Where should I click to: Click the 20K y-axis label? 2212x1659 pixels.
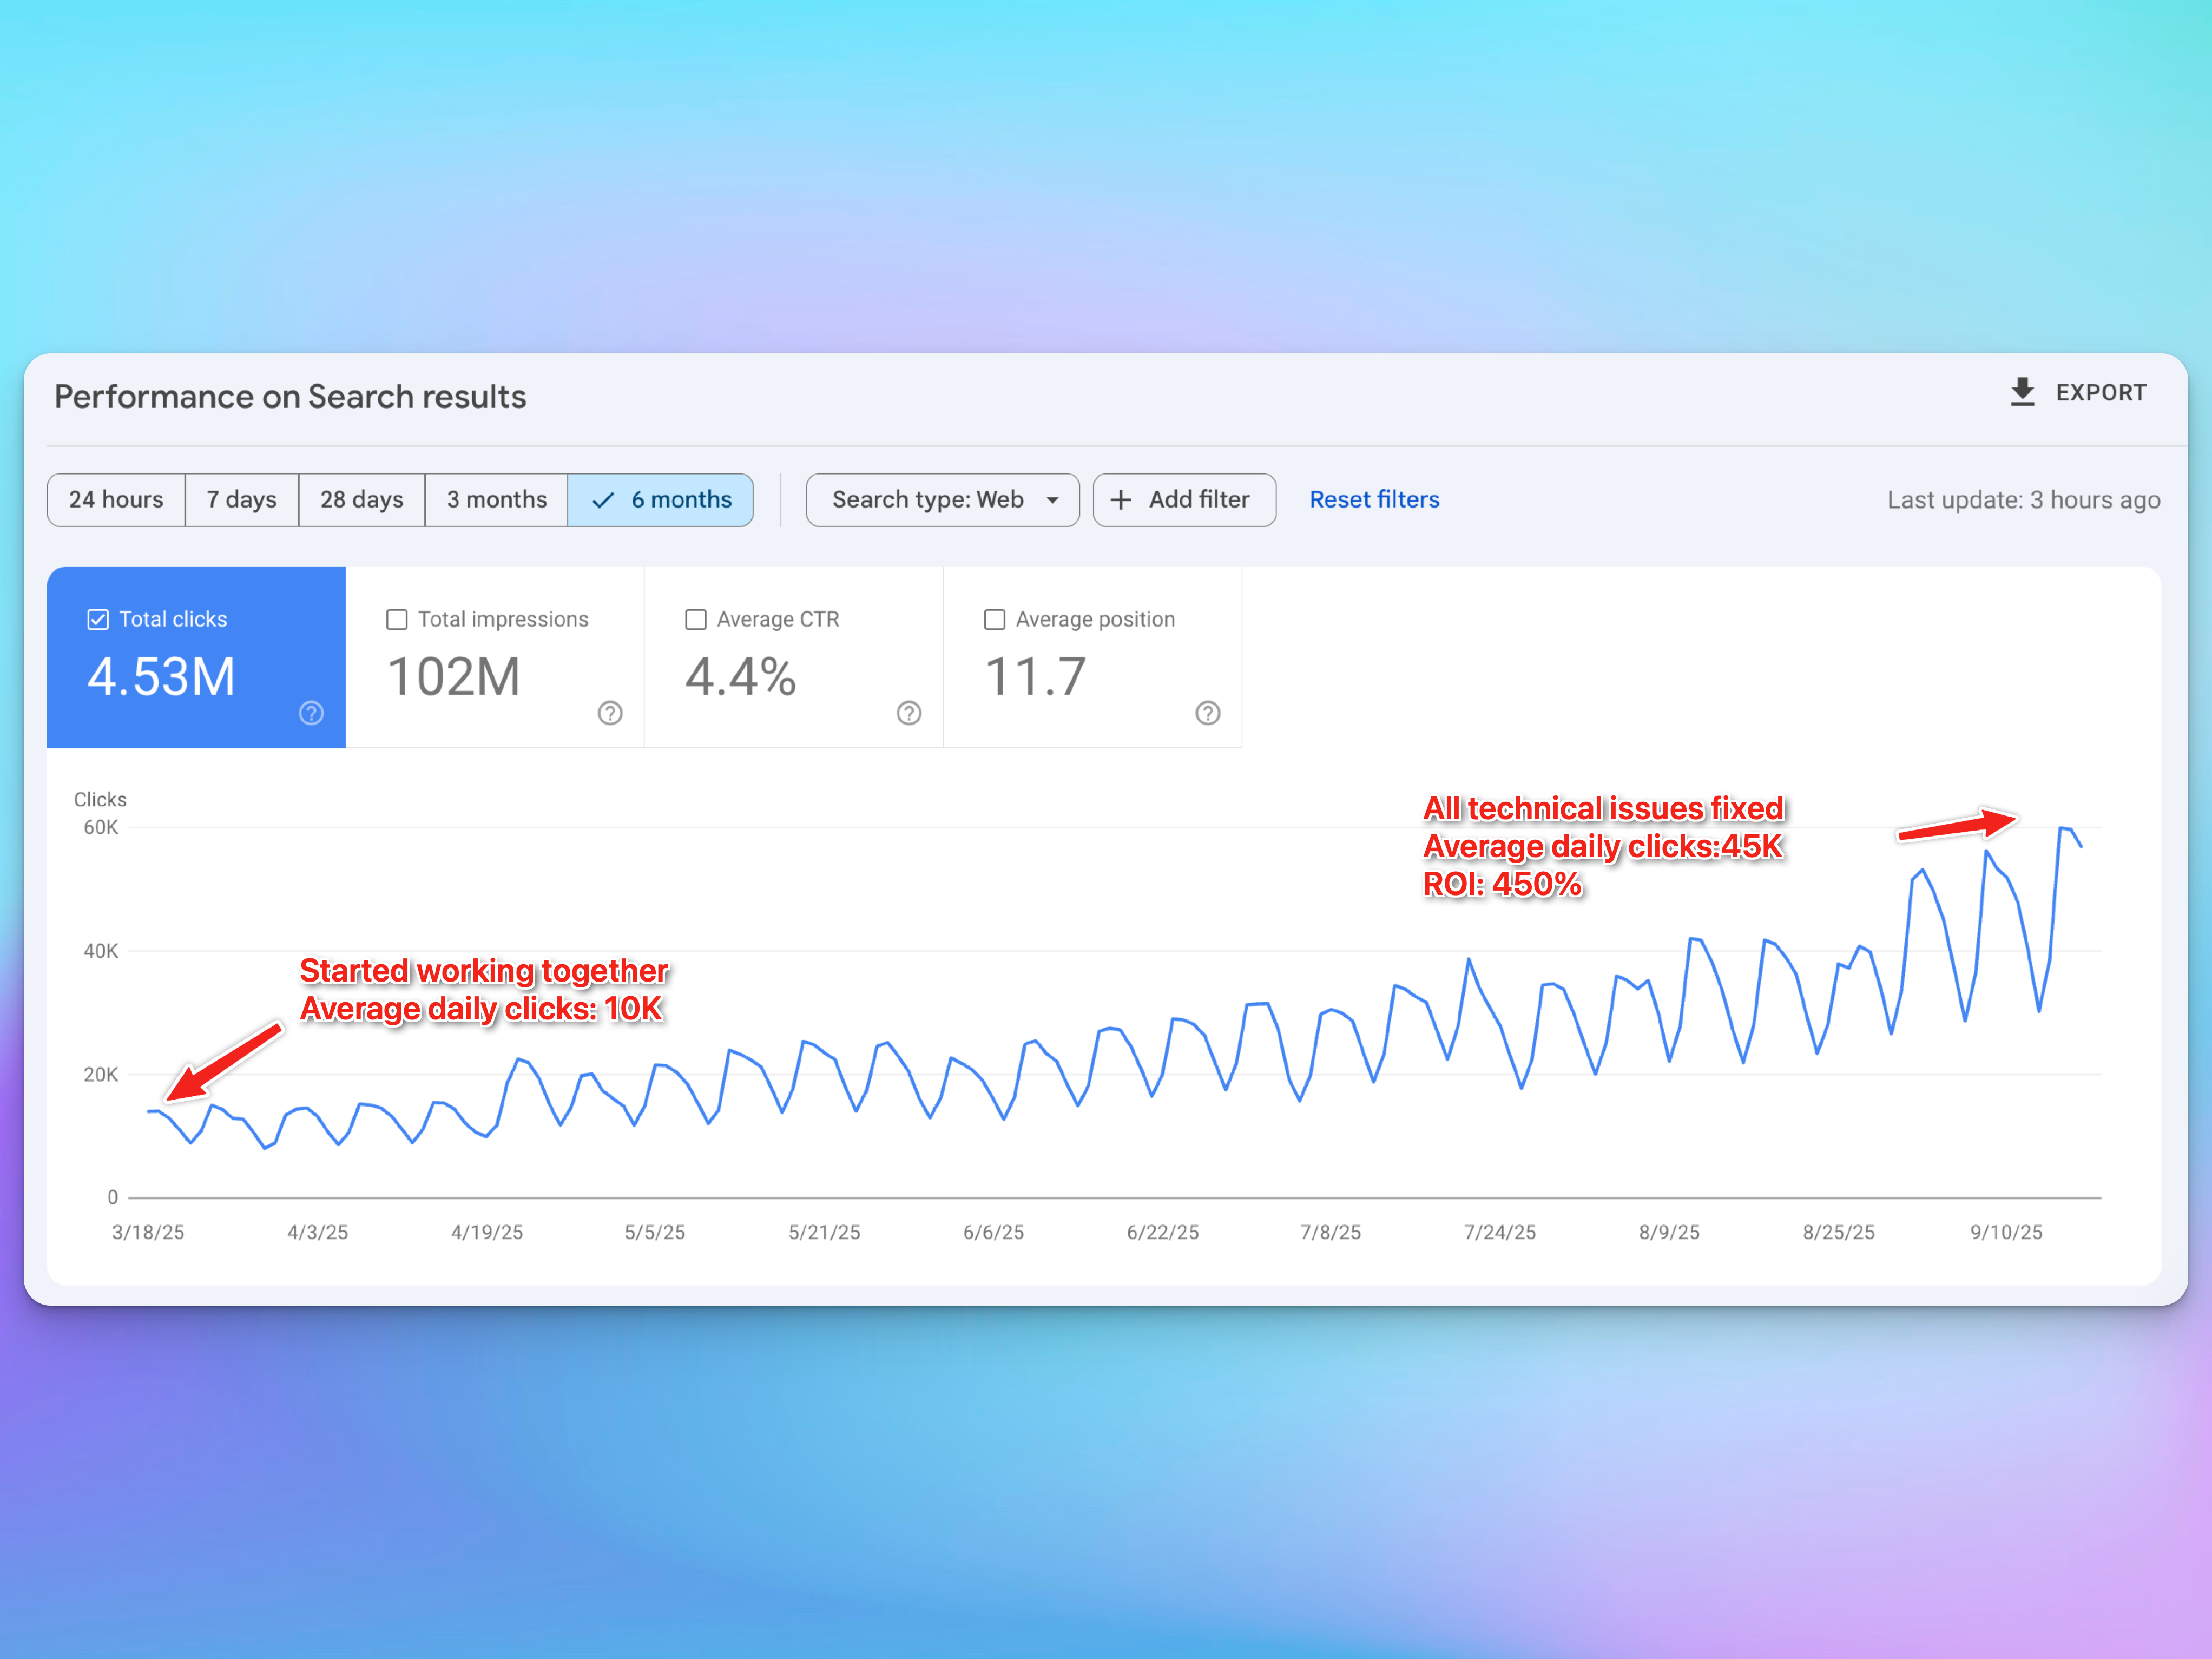[x=101, y=1075]
